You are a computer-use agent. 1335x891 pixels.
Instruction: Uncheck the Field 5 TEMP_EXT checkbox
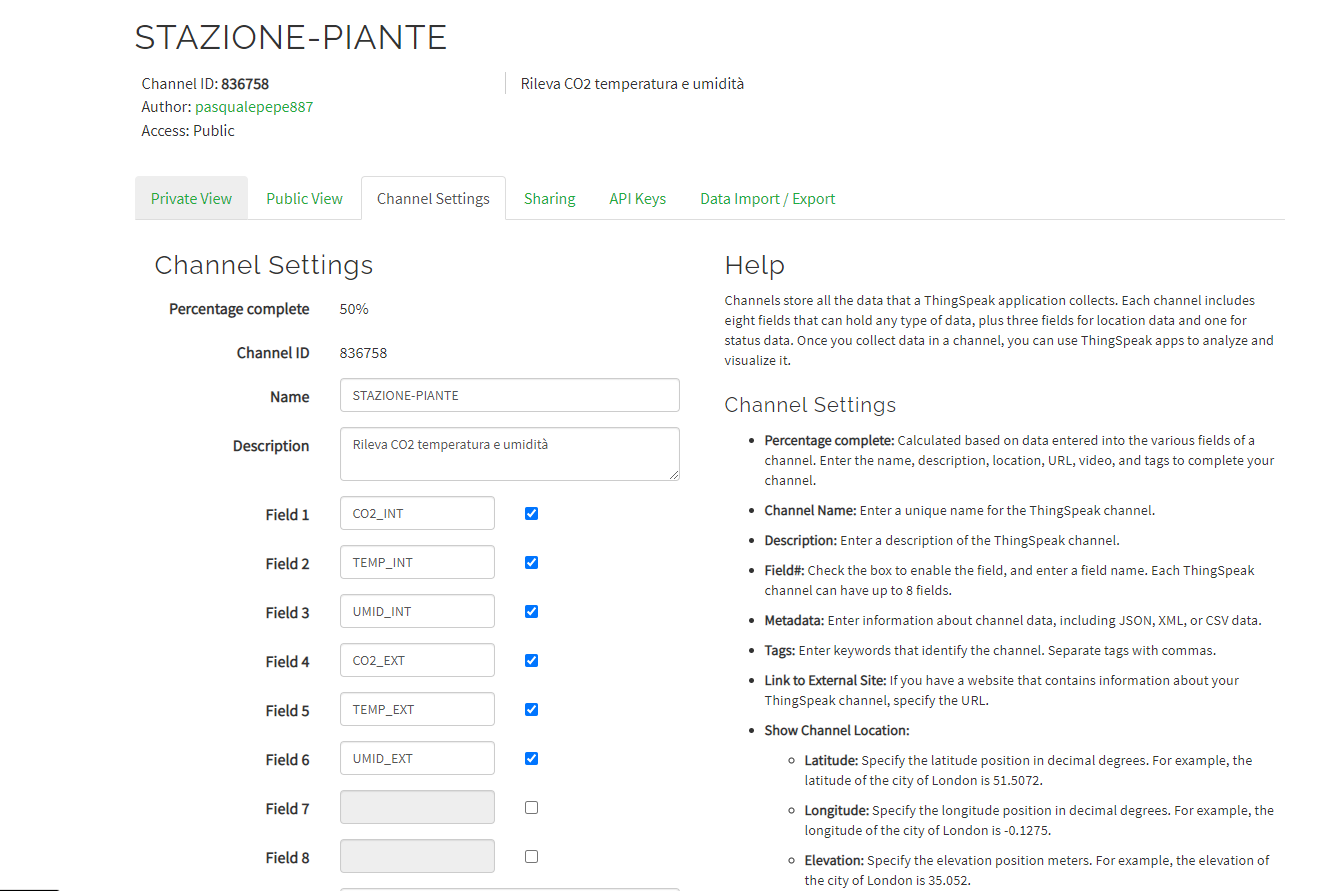[x=531, y=709]
